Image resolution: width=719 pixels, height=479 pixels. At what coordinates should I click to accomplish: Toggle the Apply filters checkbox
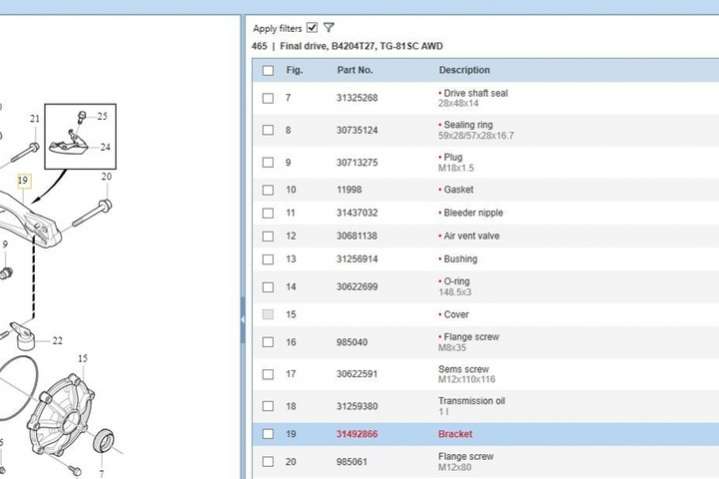click(x=312, y=28)
